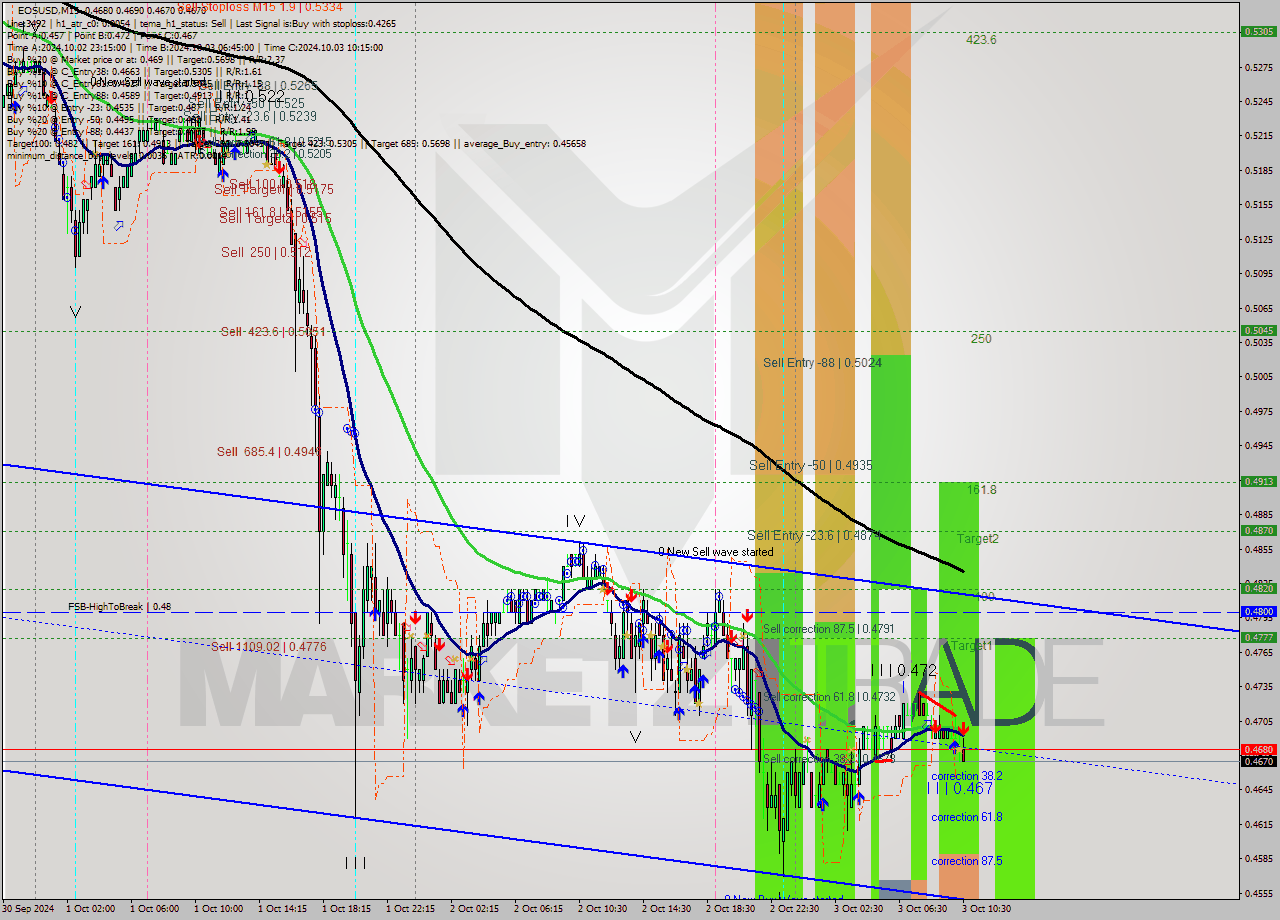Select the blue 0.4800 price tag on axis
Image resolution: width=1280 pixels, height=920 pixels.
(1257, 611)
